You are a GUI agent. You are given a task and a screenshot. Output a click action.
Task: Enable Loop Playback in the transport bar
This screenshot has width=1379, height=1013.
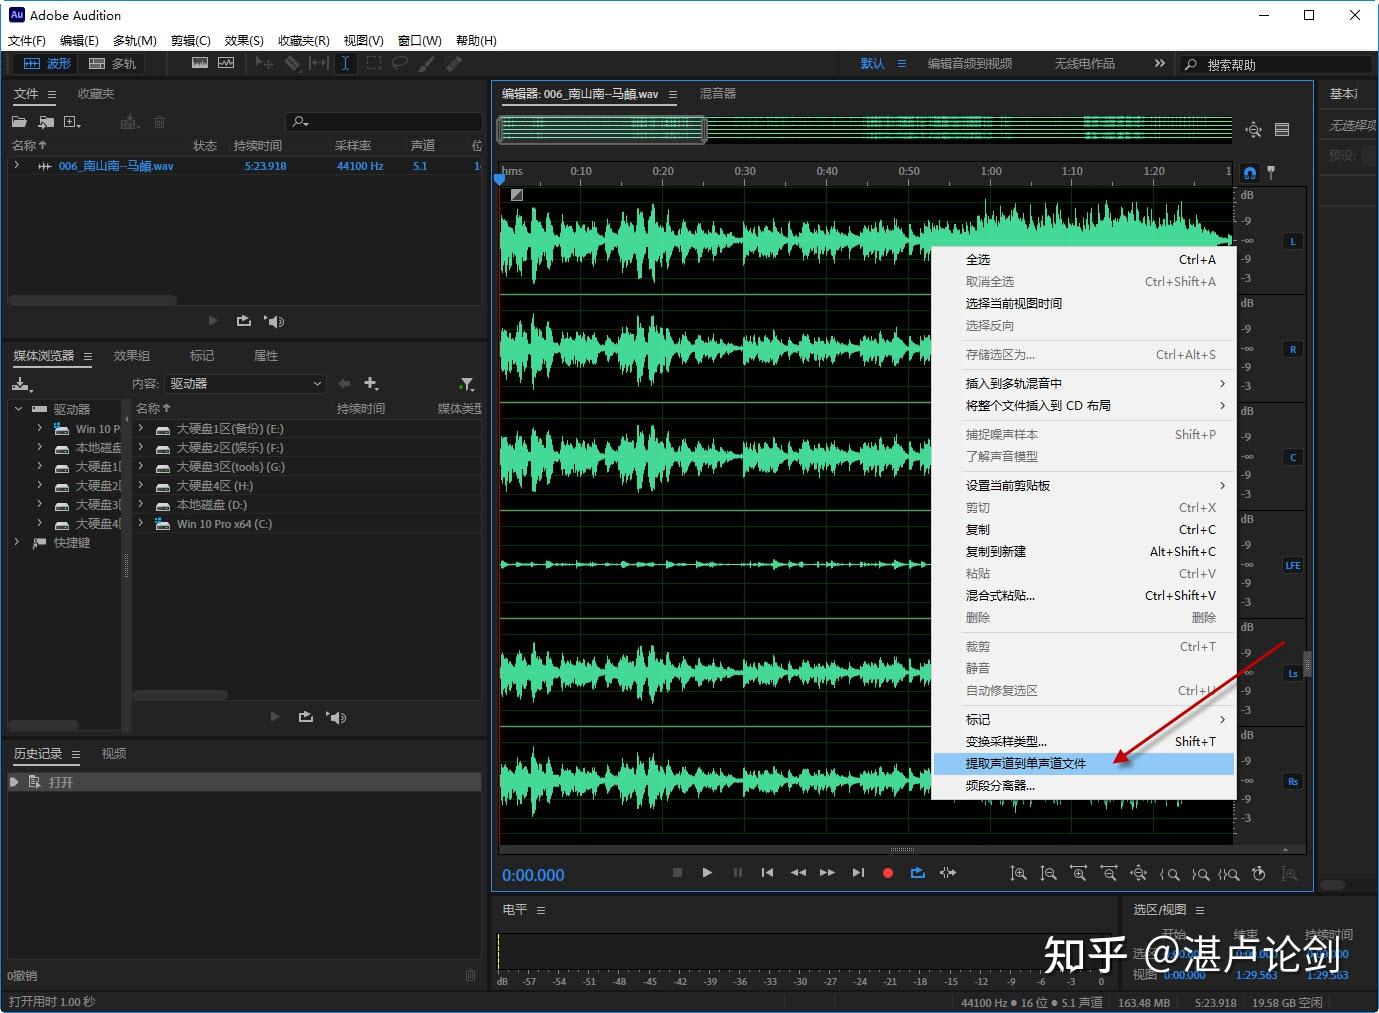click(917, 873)
